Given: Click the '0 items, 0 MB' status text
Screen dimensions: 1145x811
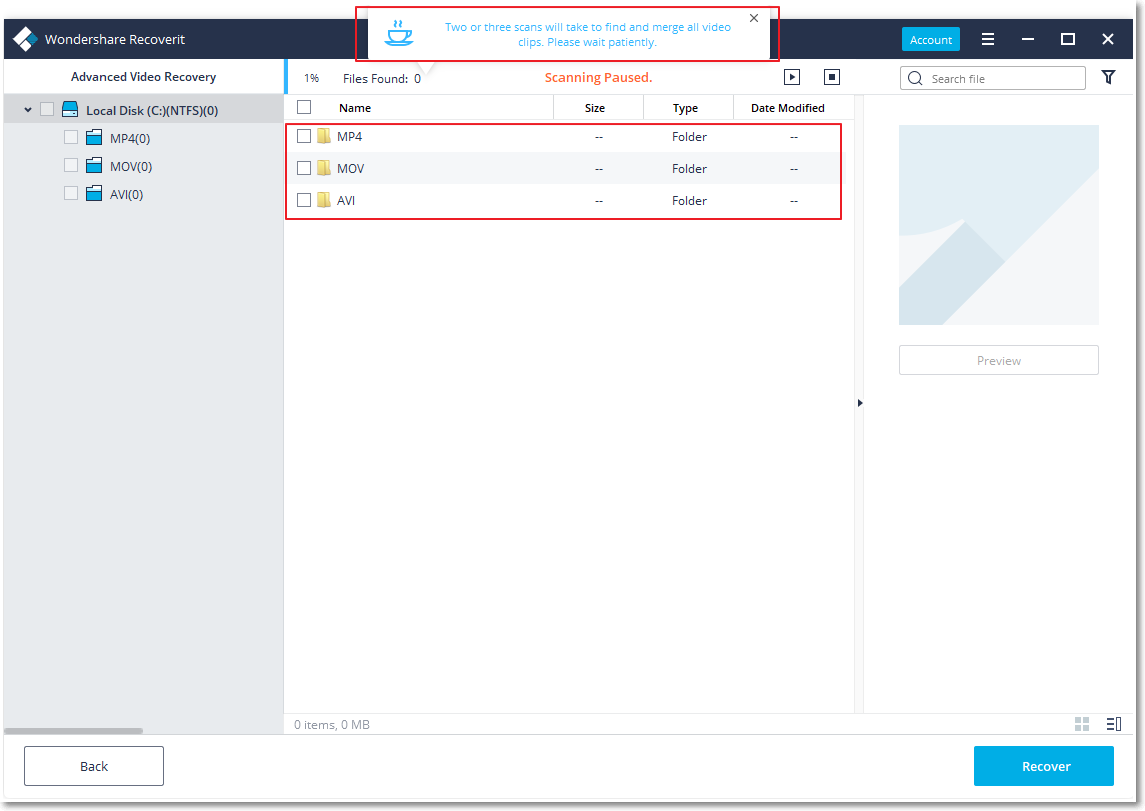Looking at the screenshot, I should point(332,724).
